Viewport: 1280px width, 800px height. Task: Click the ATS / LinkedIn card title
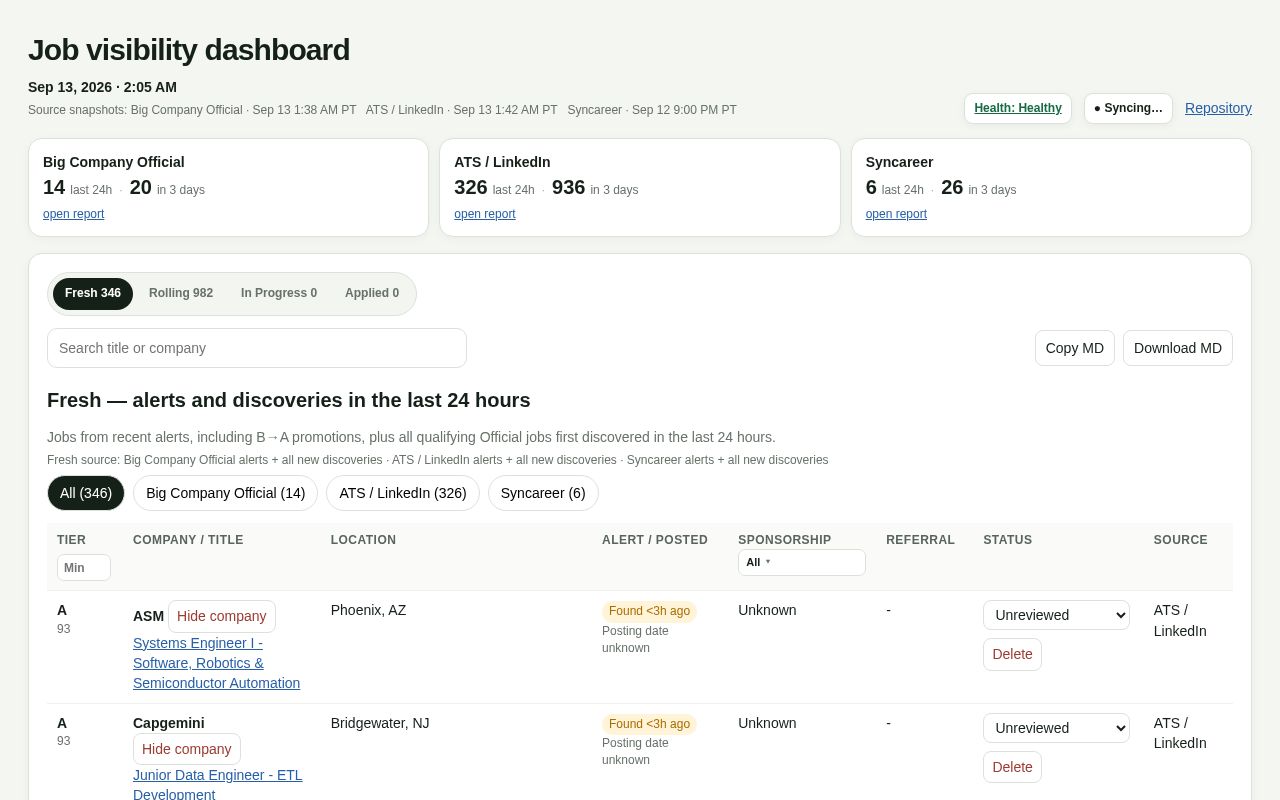[x=502, y=162]
